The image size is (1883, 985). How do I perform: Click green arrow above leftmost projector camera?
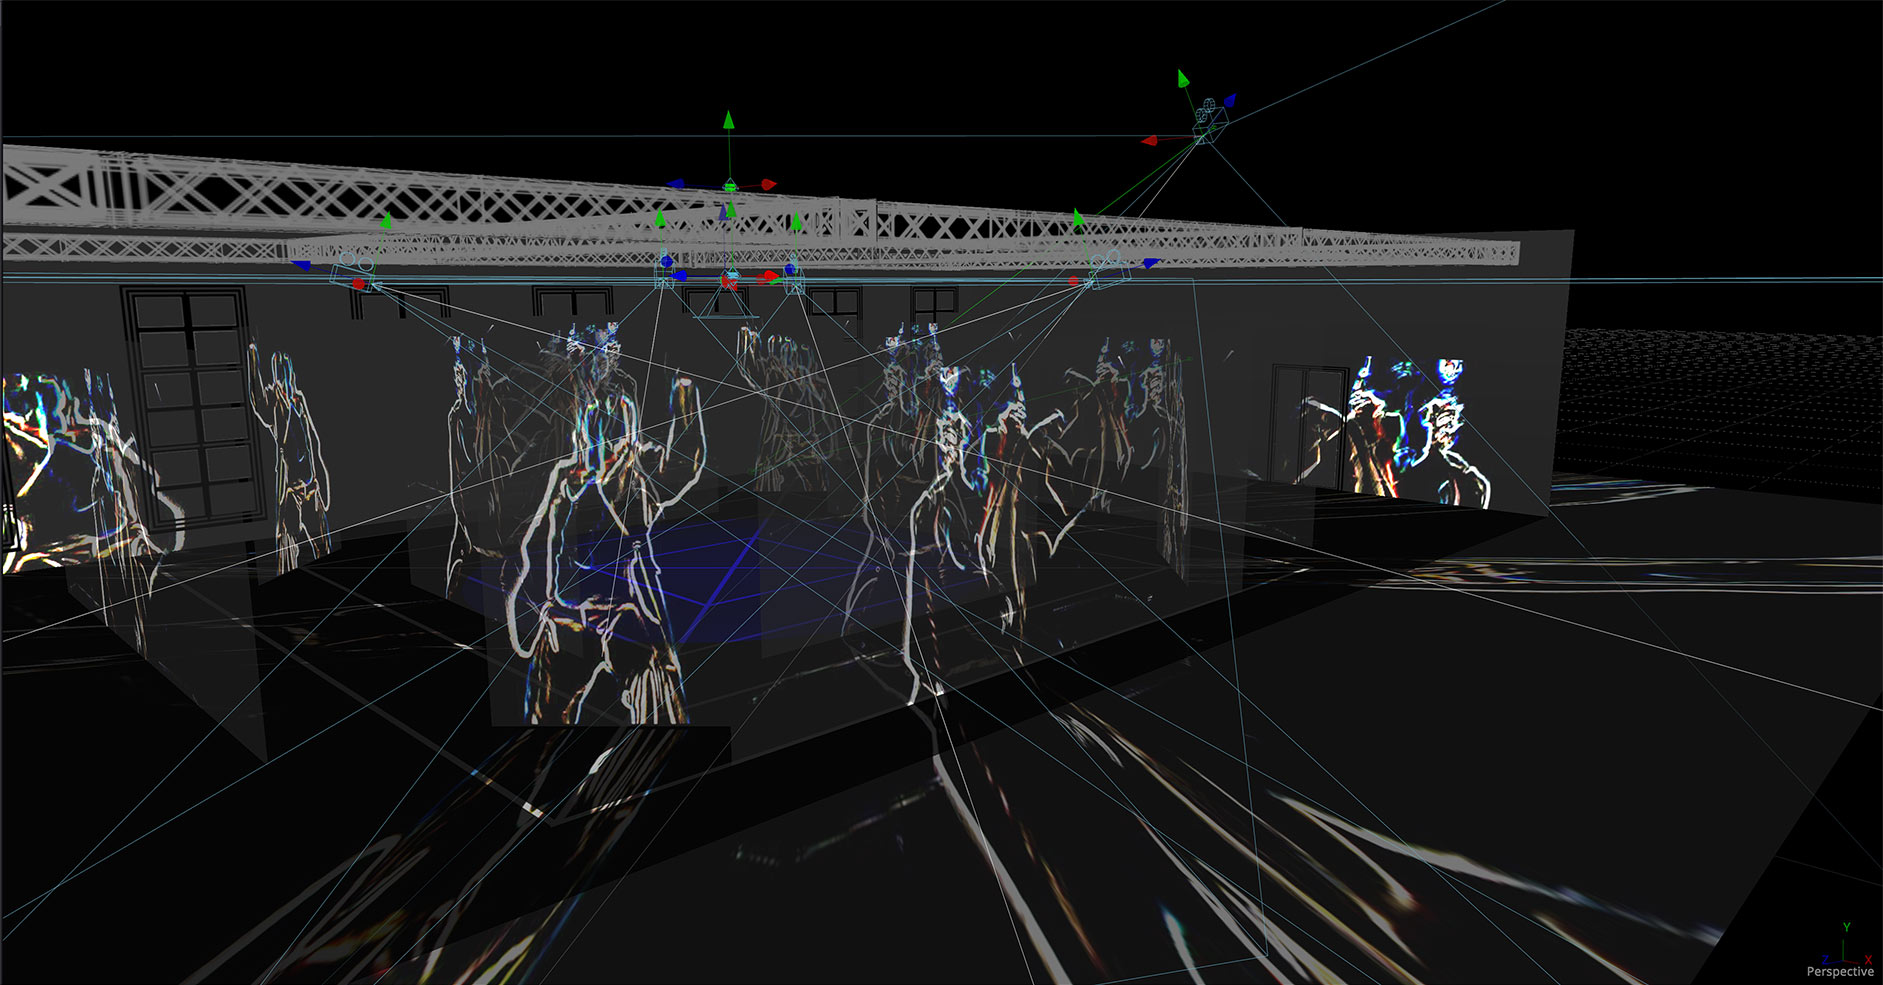coord(386,221)
